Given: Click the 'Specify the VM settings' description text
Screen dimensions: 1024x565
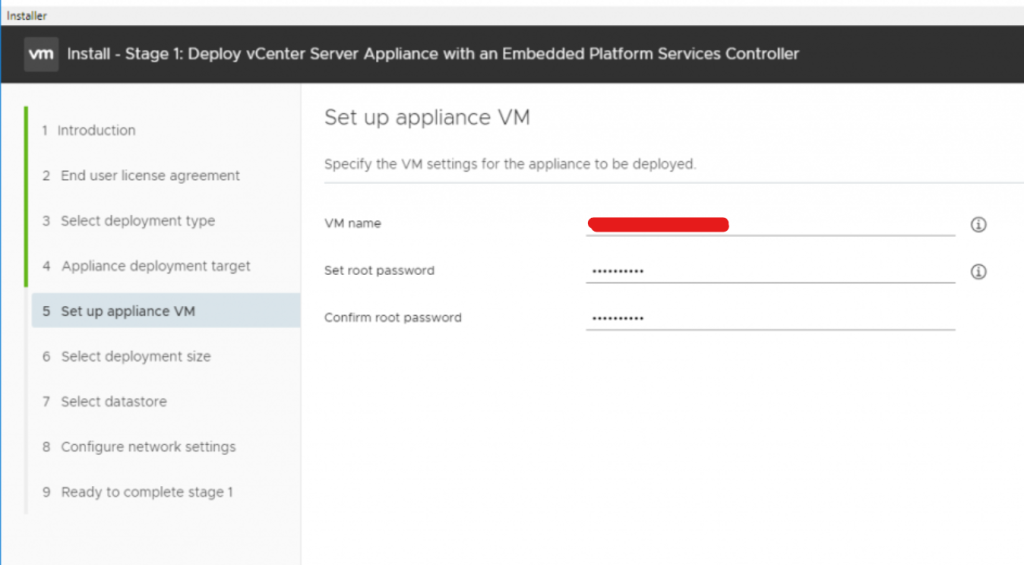Looking at the screenshot, I should pos(510,164).
